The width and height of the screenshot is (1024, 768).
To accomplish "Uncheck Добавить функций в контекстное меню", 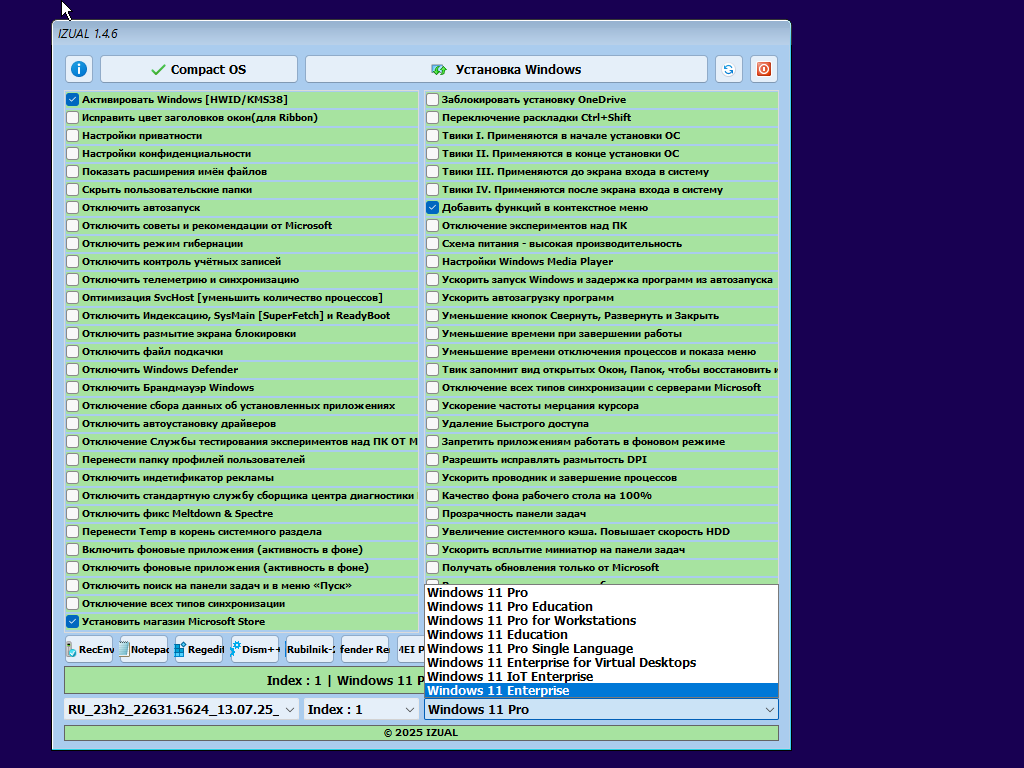I will click(432, 208).
